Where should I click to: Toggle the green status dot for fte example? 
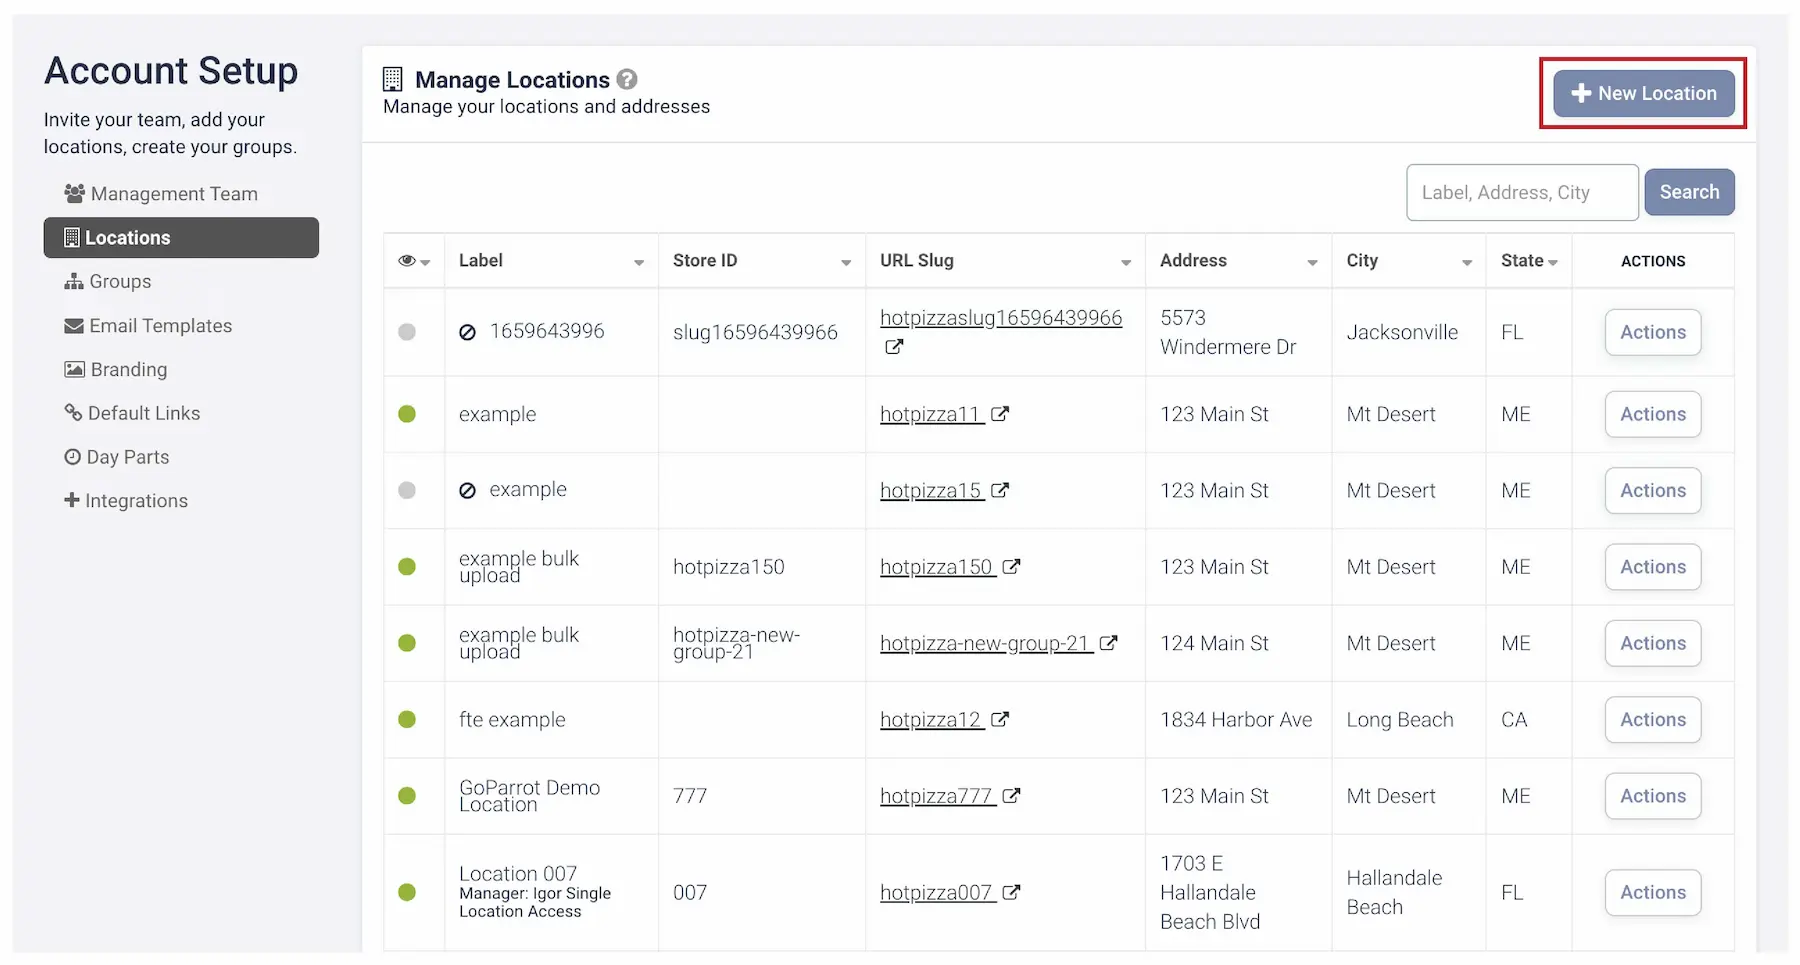(x=407, y=719)
